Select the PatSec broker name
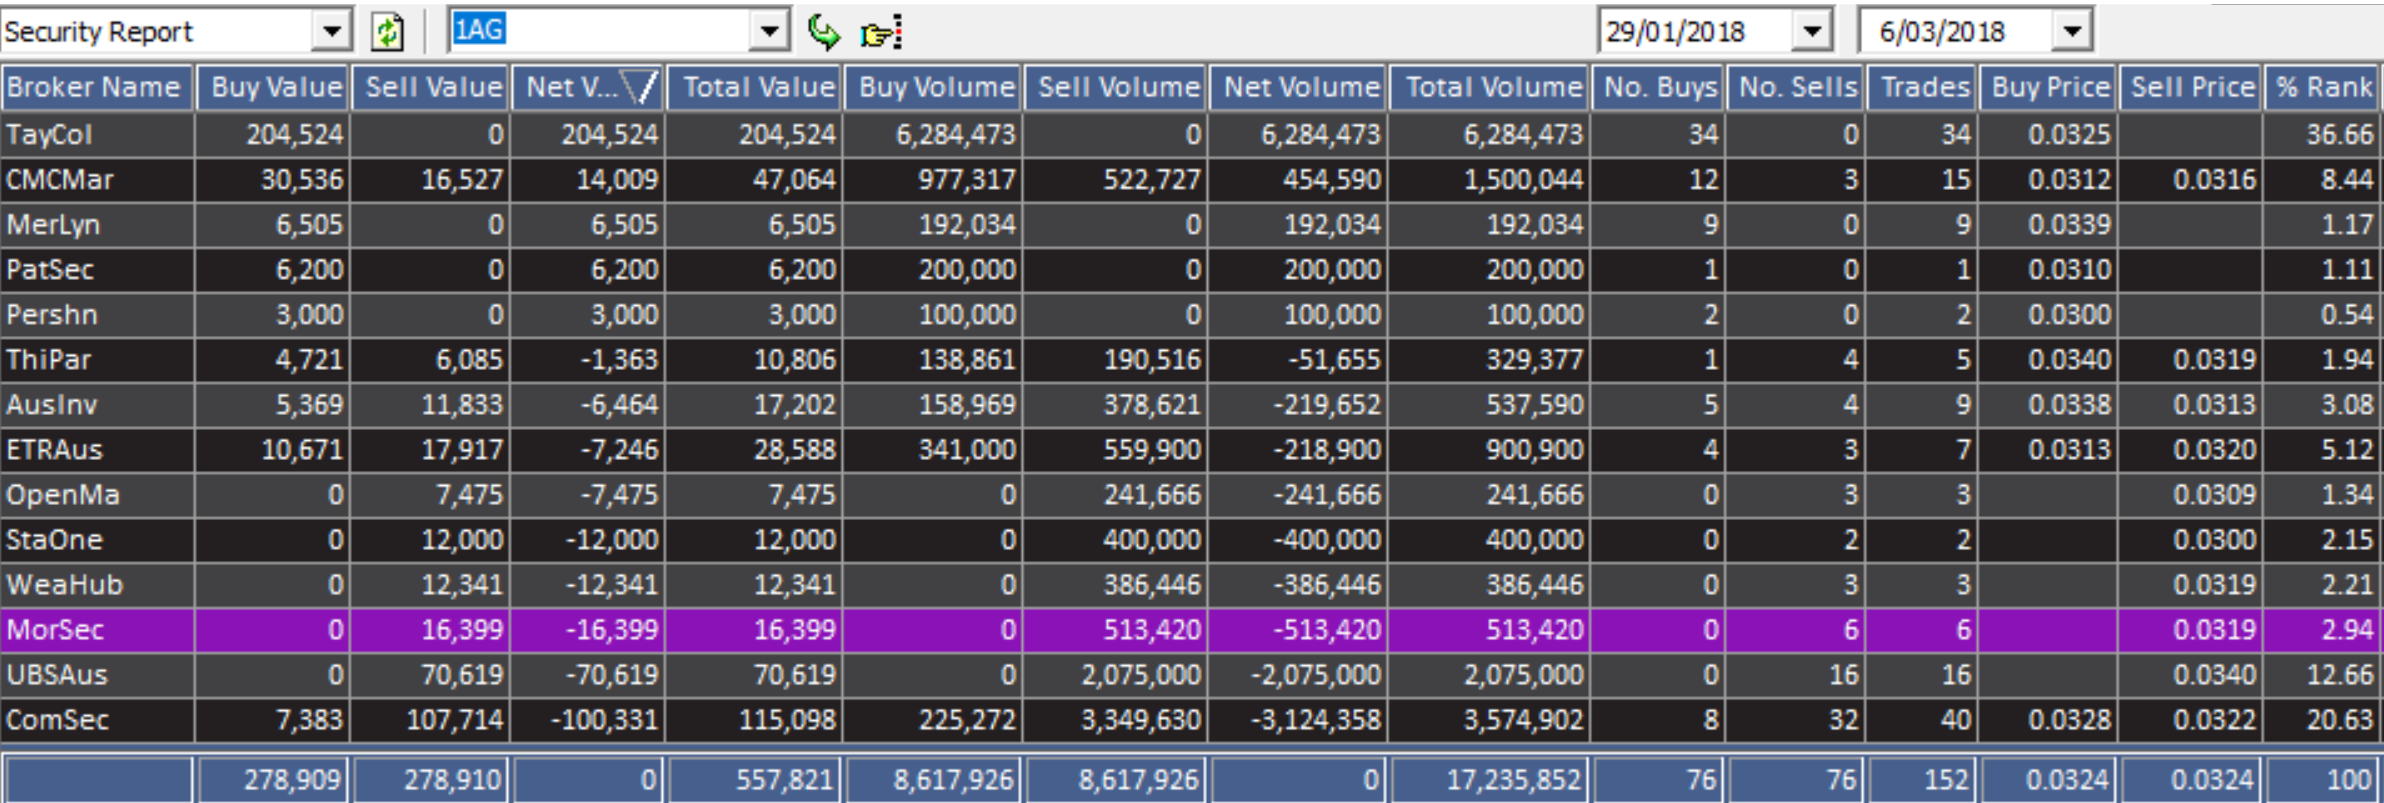The image size is (2384, 803). pos(50,269)
